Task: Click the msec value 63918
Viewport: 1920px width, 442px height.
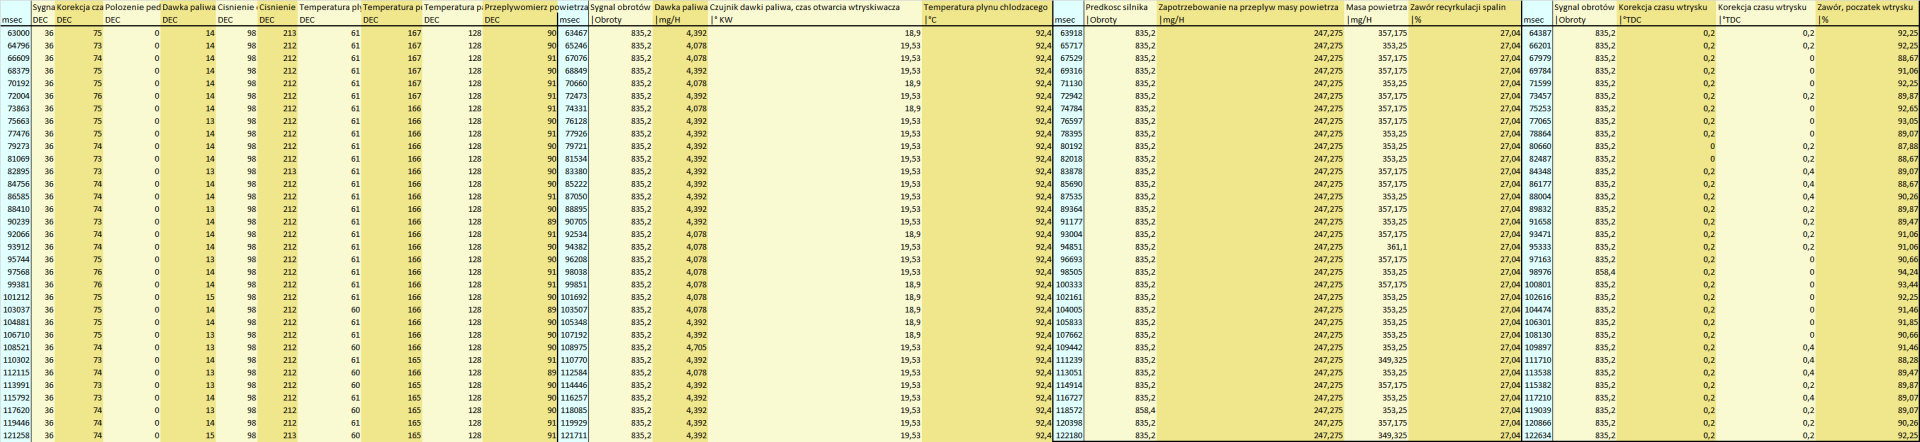Action: [1069, 33]
